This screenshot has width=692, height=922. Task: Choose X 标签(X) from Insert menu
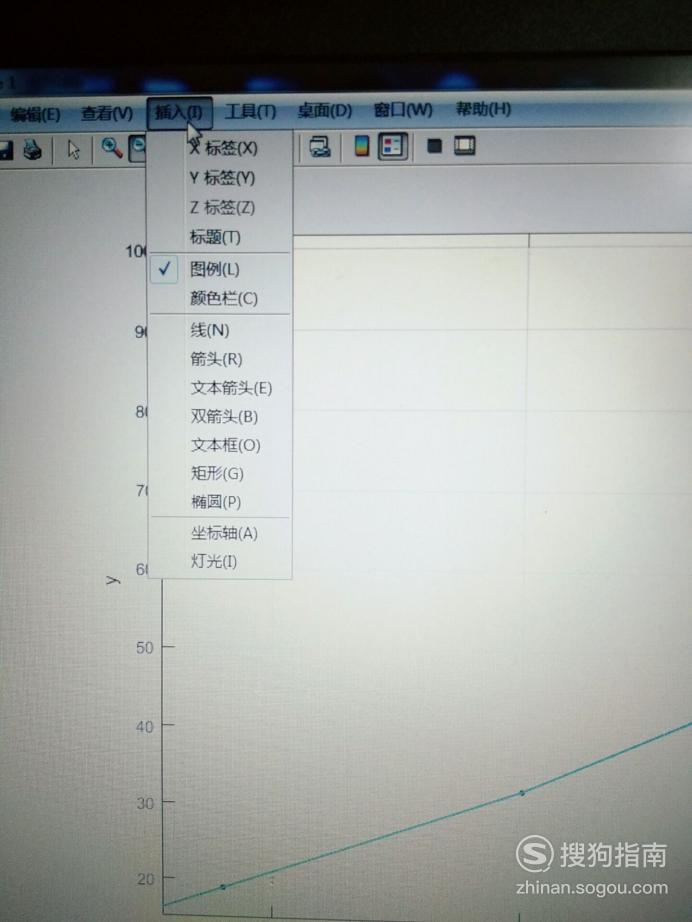point(219,148)
